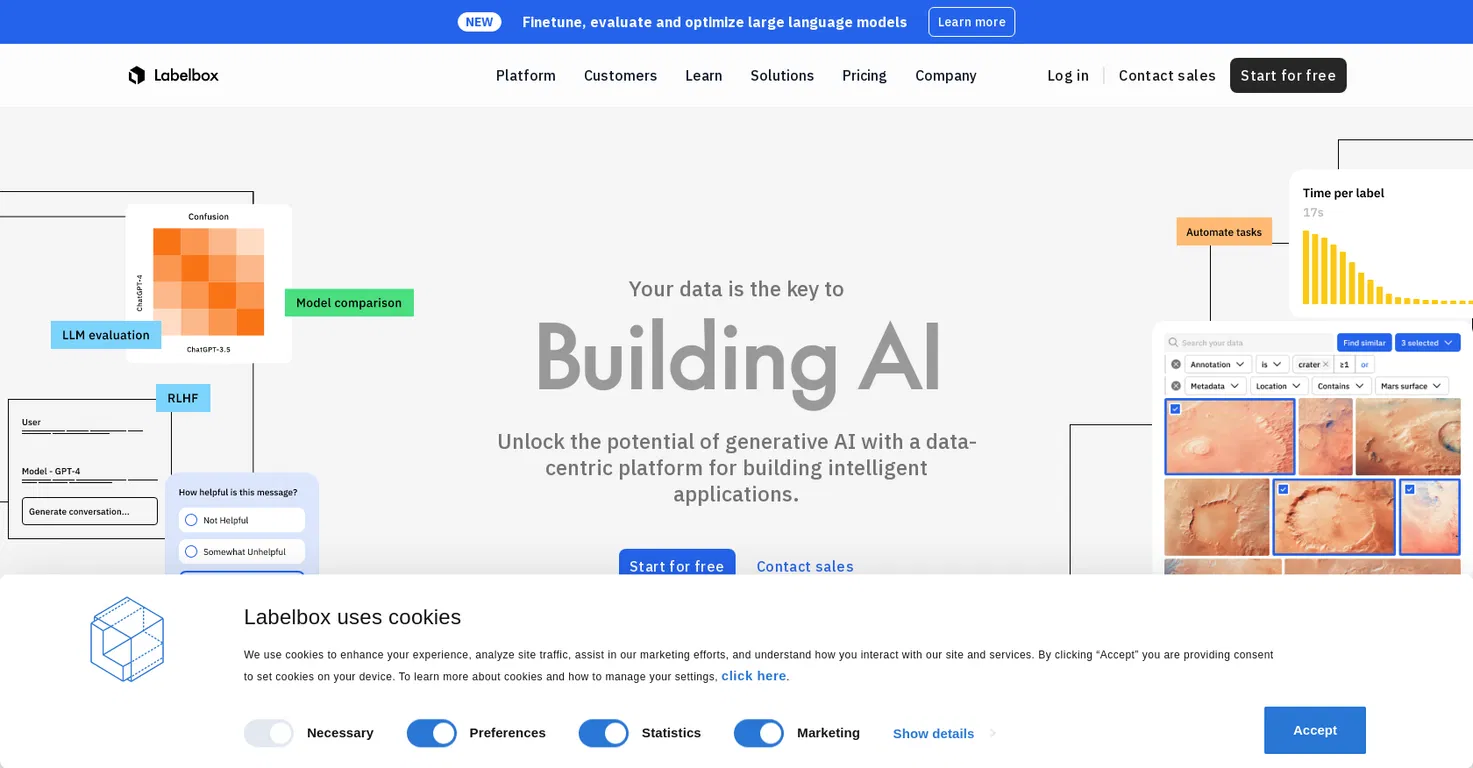The image size is (1473, 768).
Task: Remove the Annotation filter row
Action: pos(1176,365)
